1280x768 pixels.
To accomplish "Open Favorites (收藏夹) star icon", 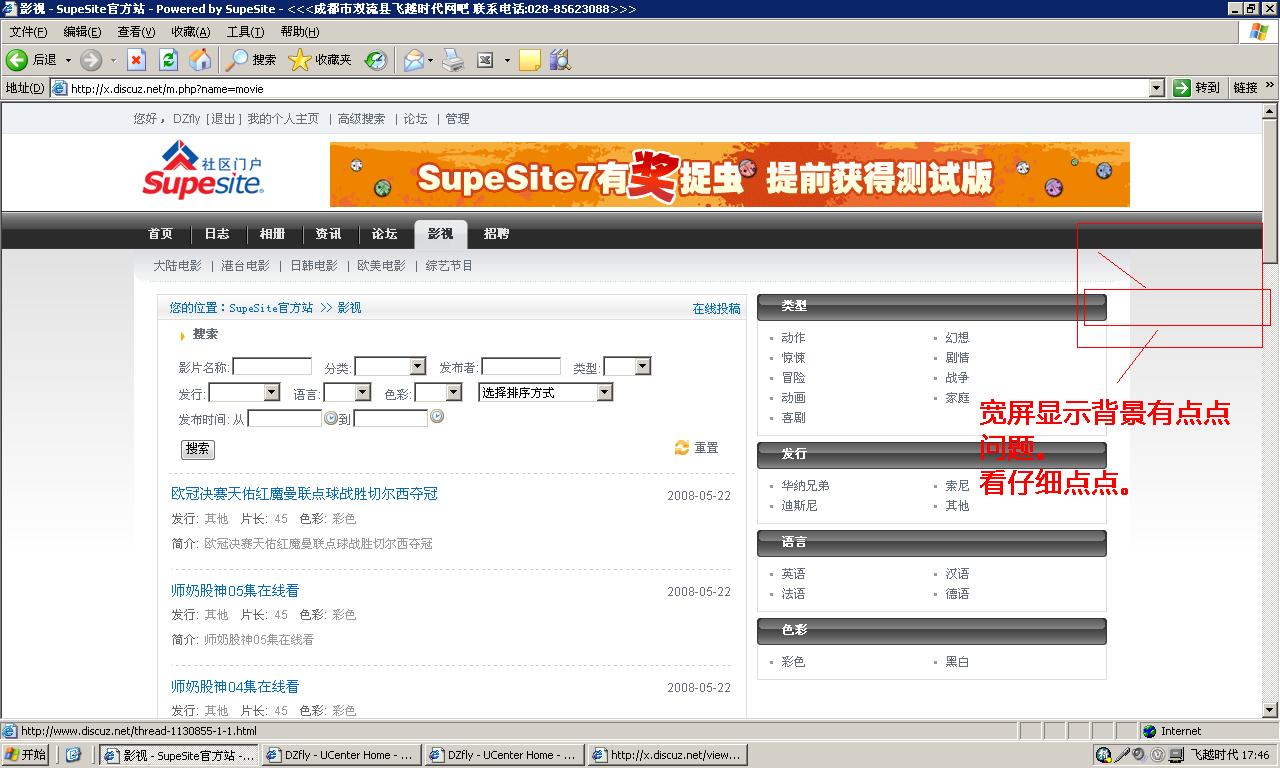I will click(x=299, y=60).
